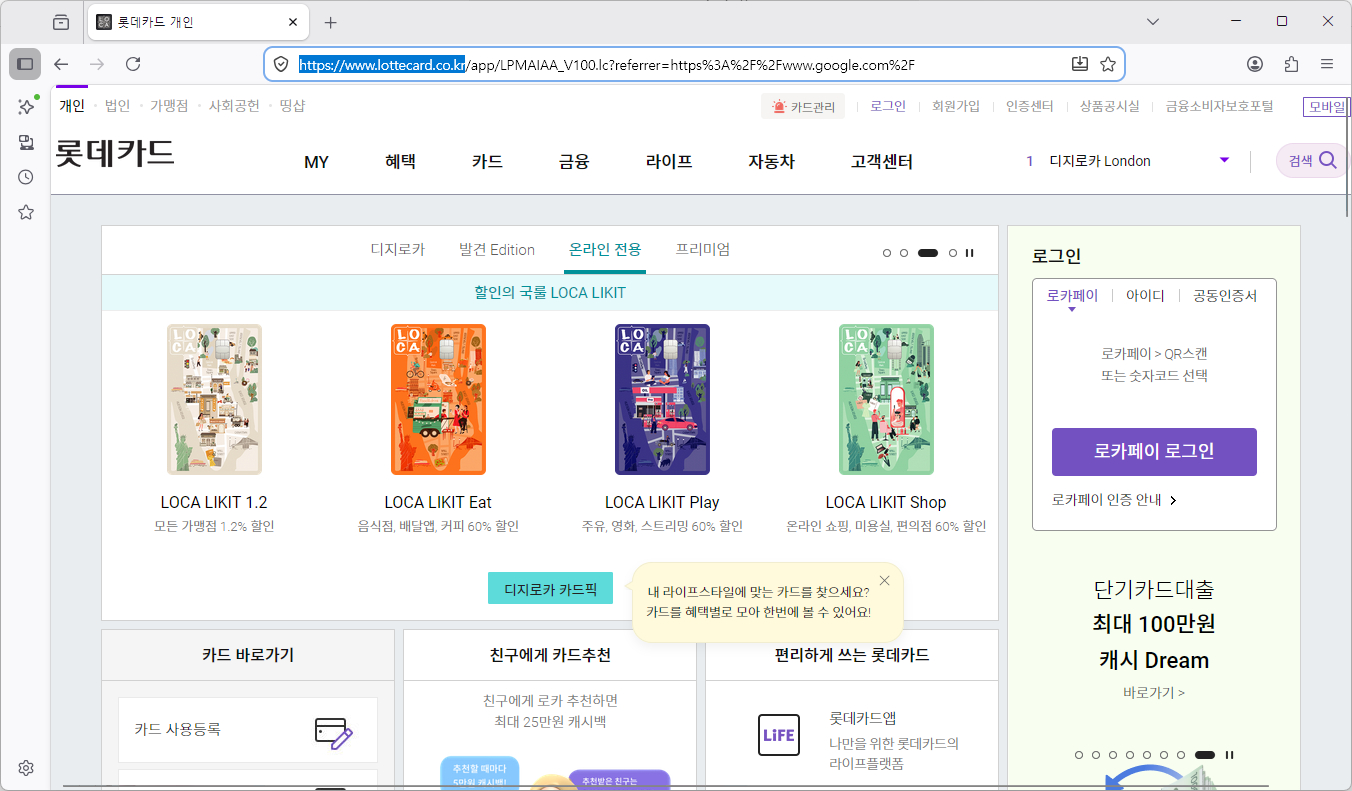Open a new browser tab
The height and width of the screenshot is (791, 1352).
click(331, 22)
